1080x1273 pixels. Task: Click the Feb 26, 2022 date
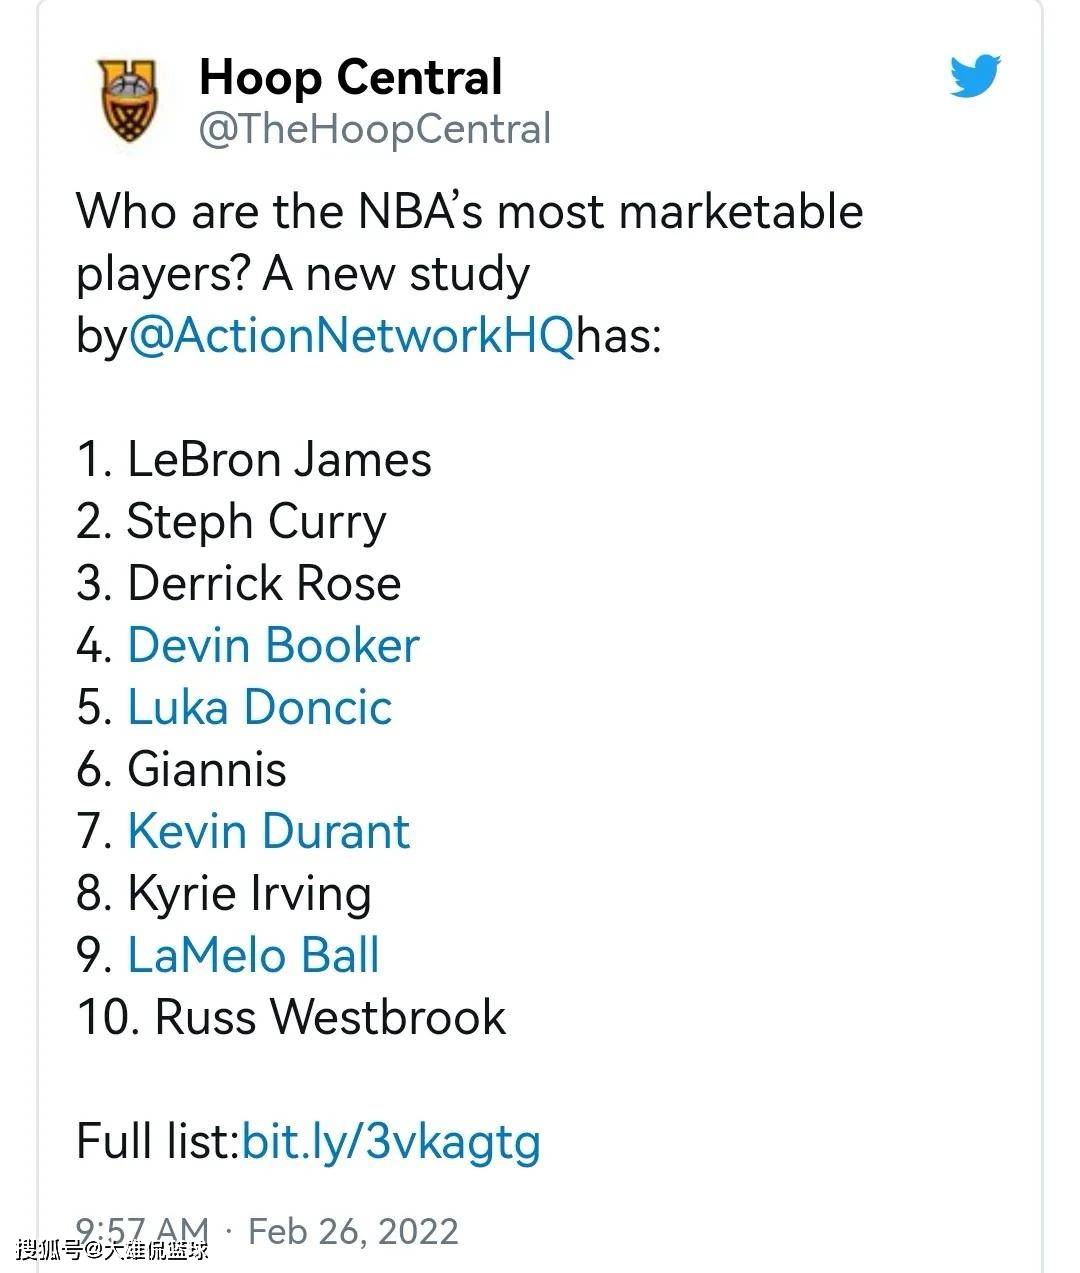tap(353, 1231)
